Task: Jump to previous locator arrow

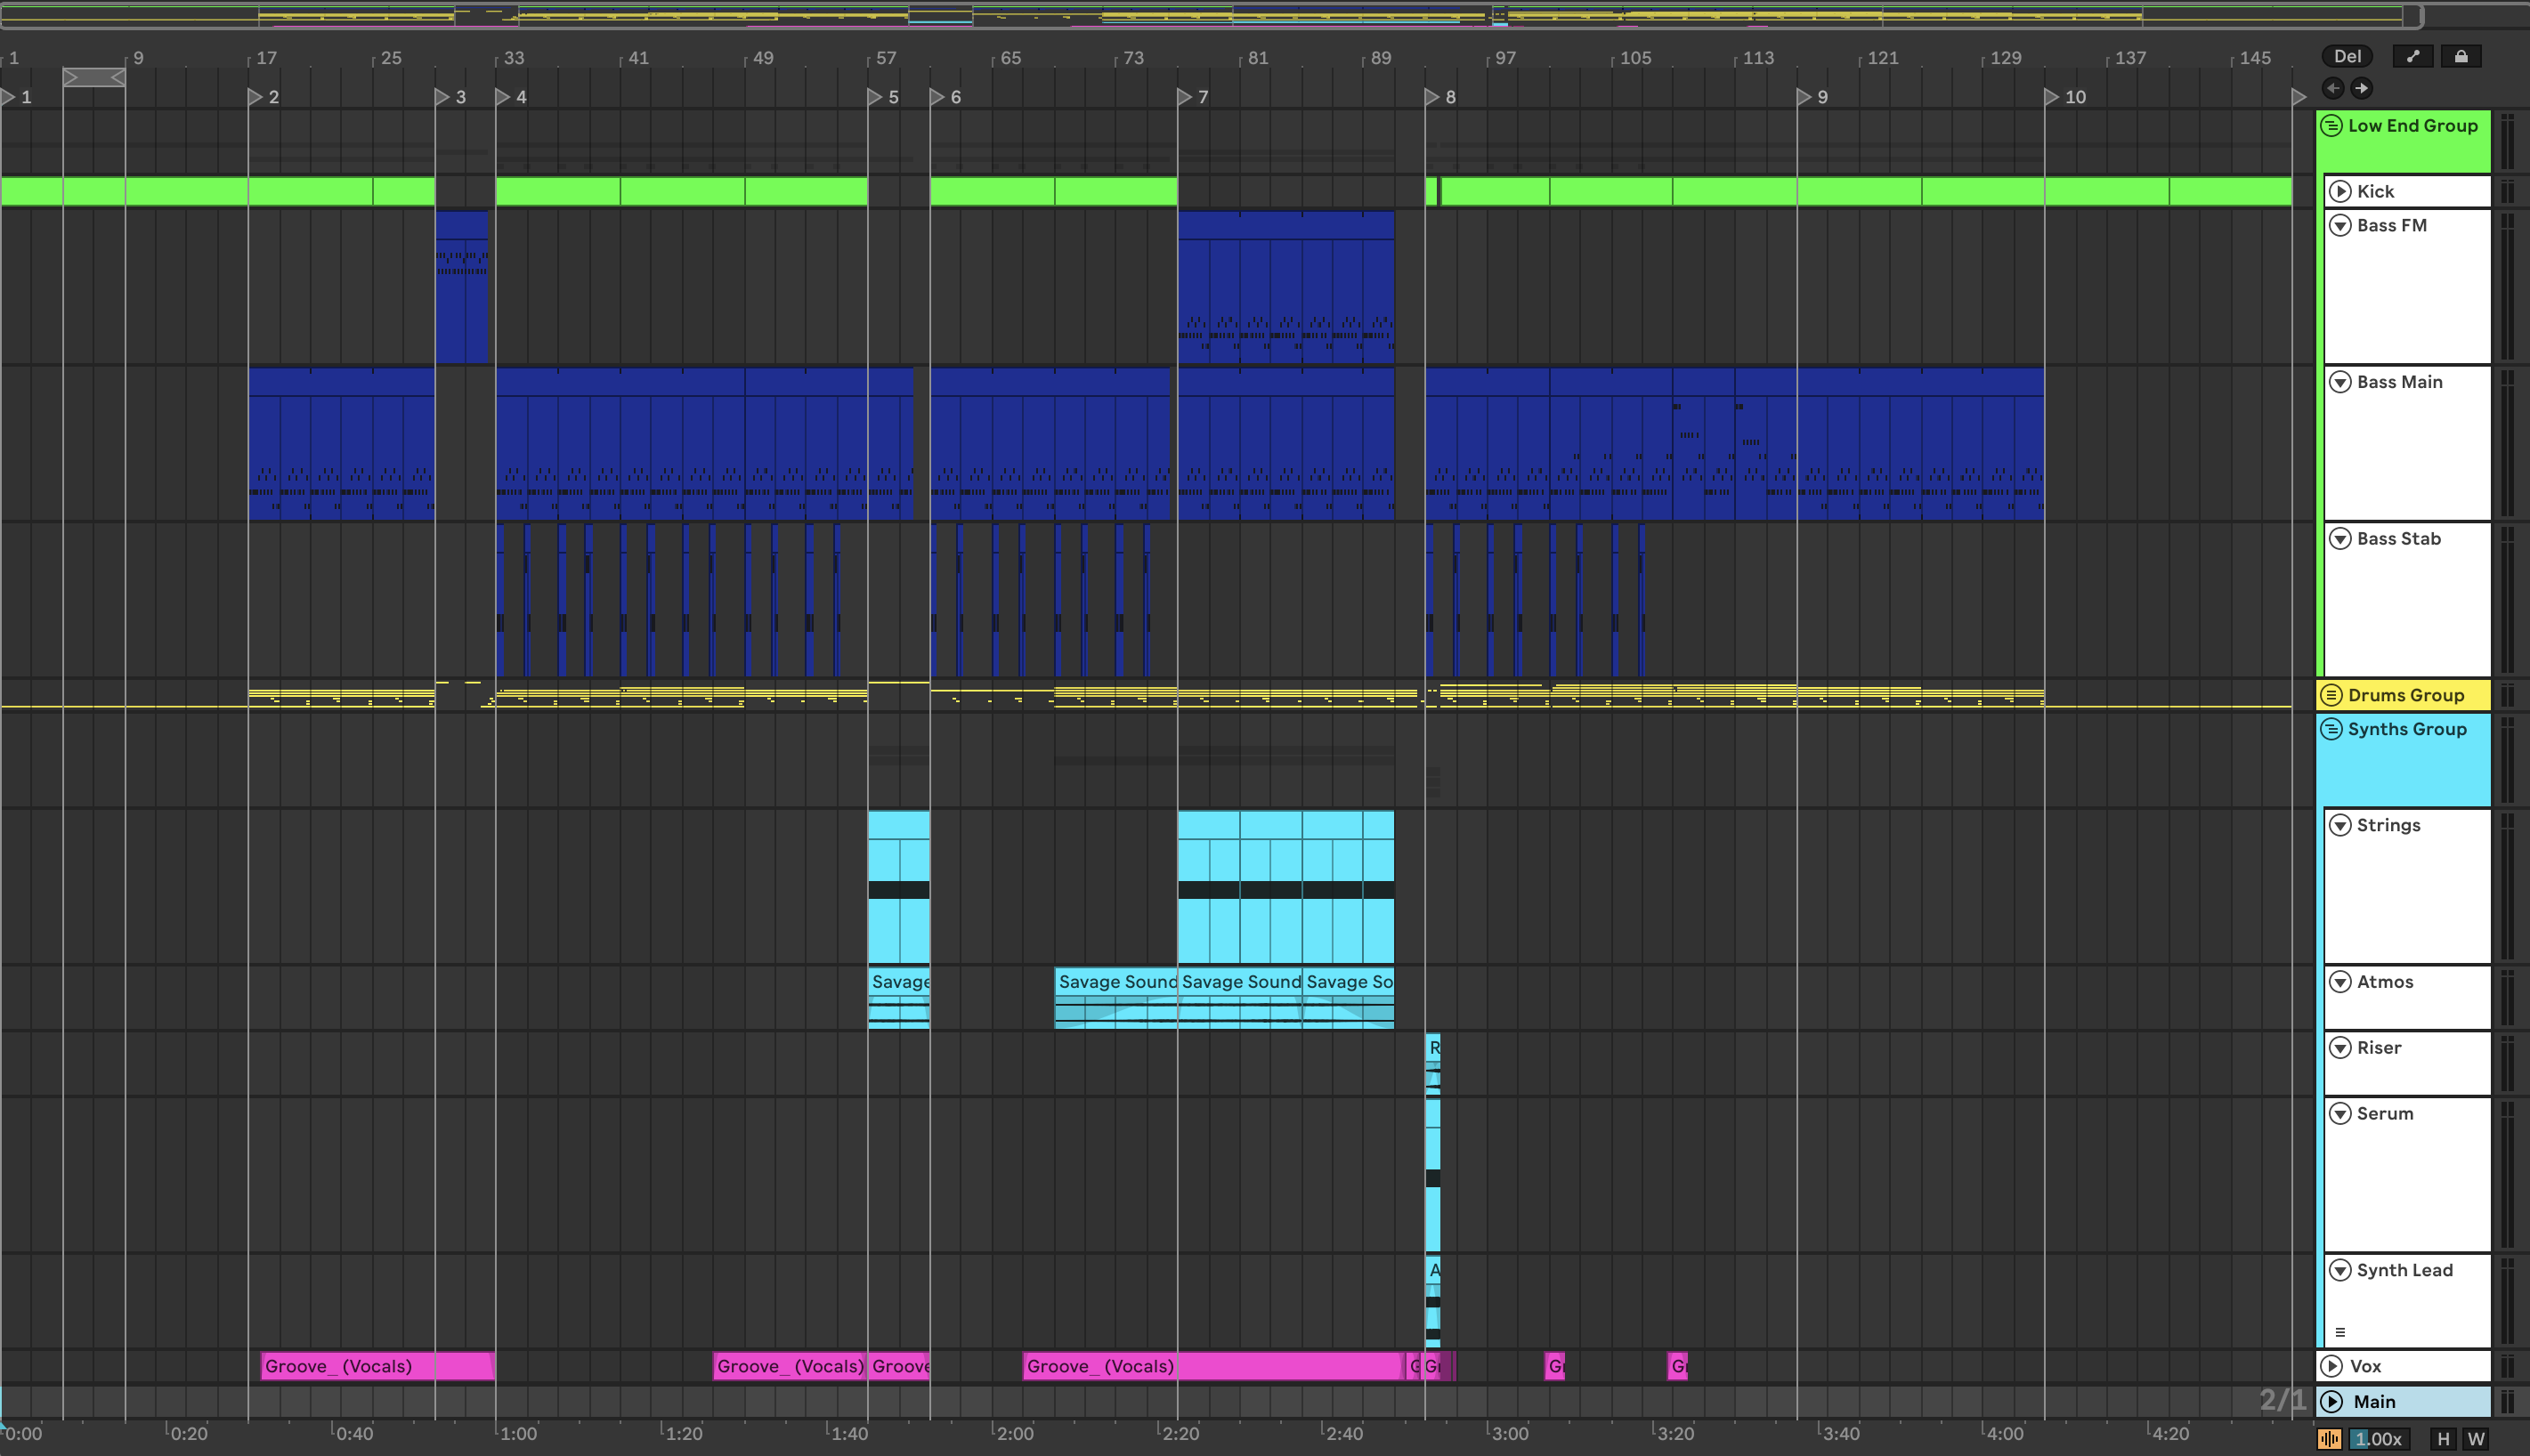Action: point(2332,88)
